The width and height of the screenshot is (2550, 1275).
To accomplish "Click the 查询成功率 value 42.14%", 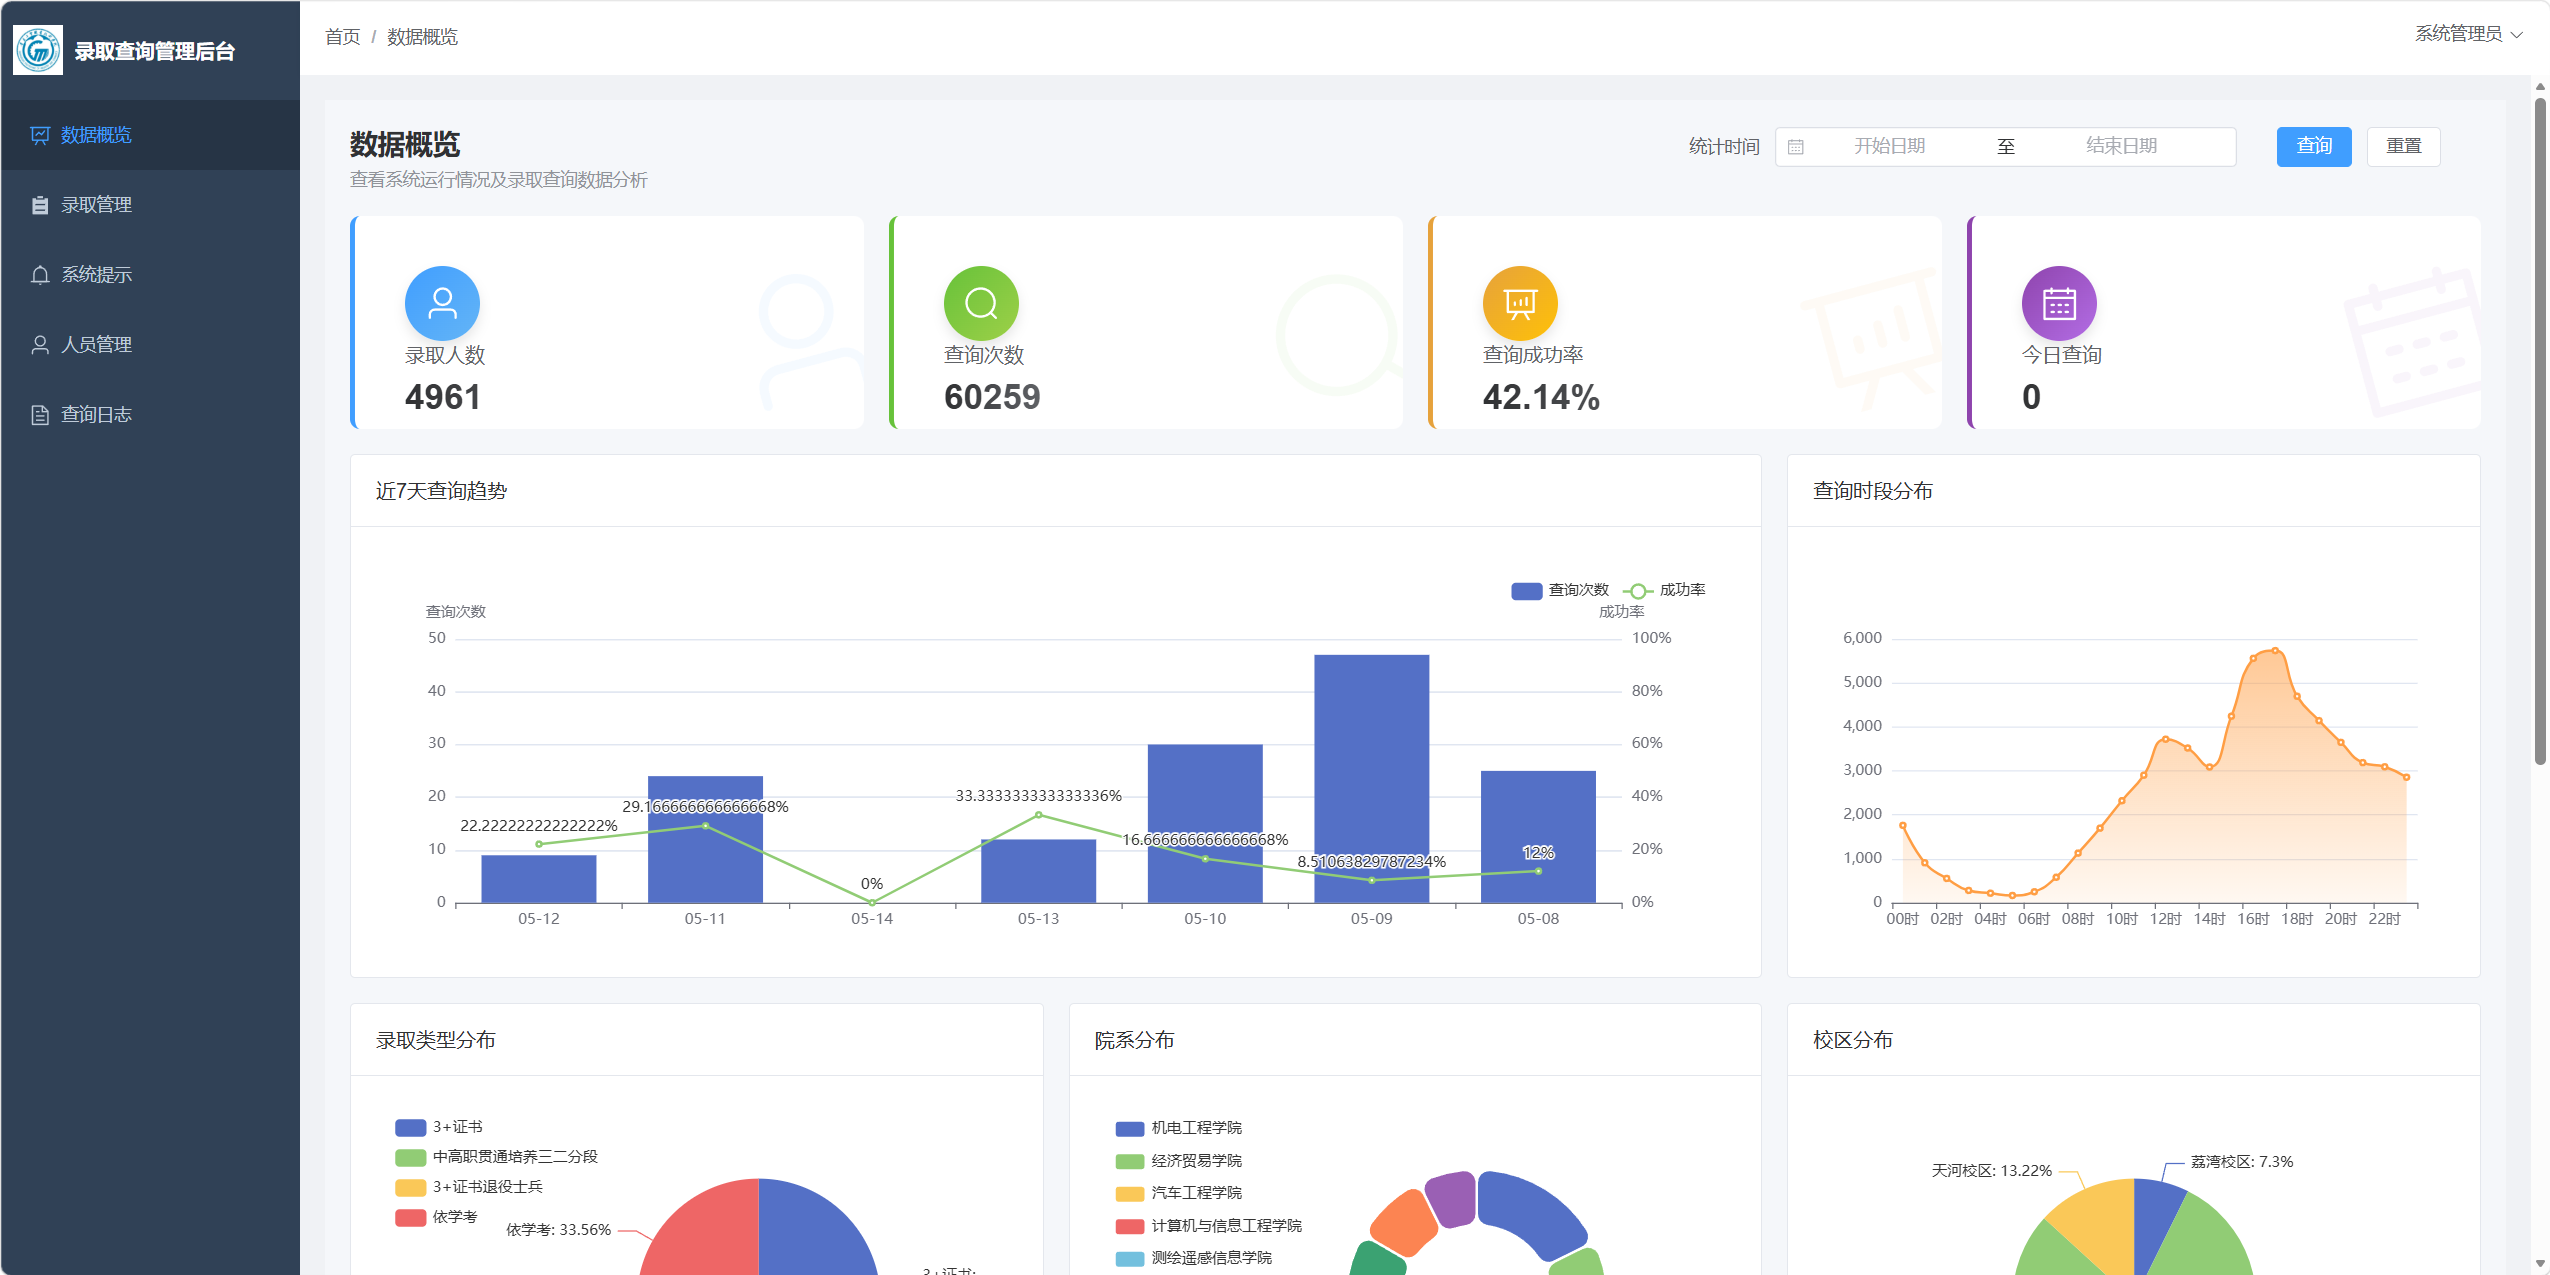I will [1541, 398].
